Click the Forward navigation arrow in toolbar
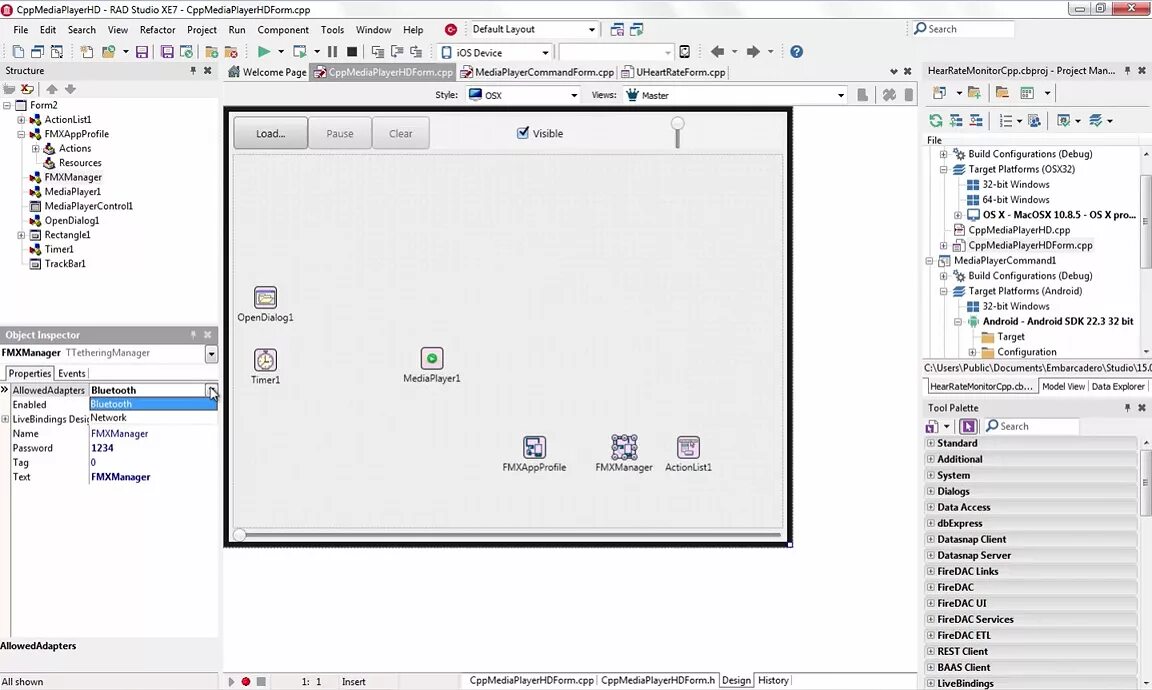 tap(753, 51)
